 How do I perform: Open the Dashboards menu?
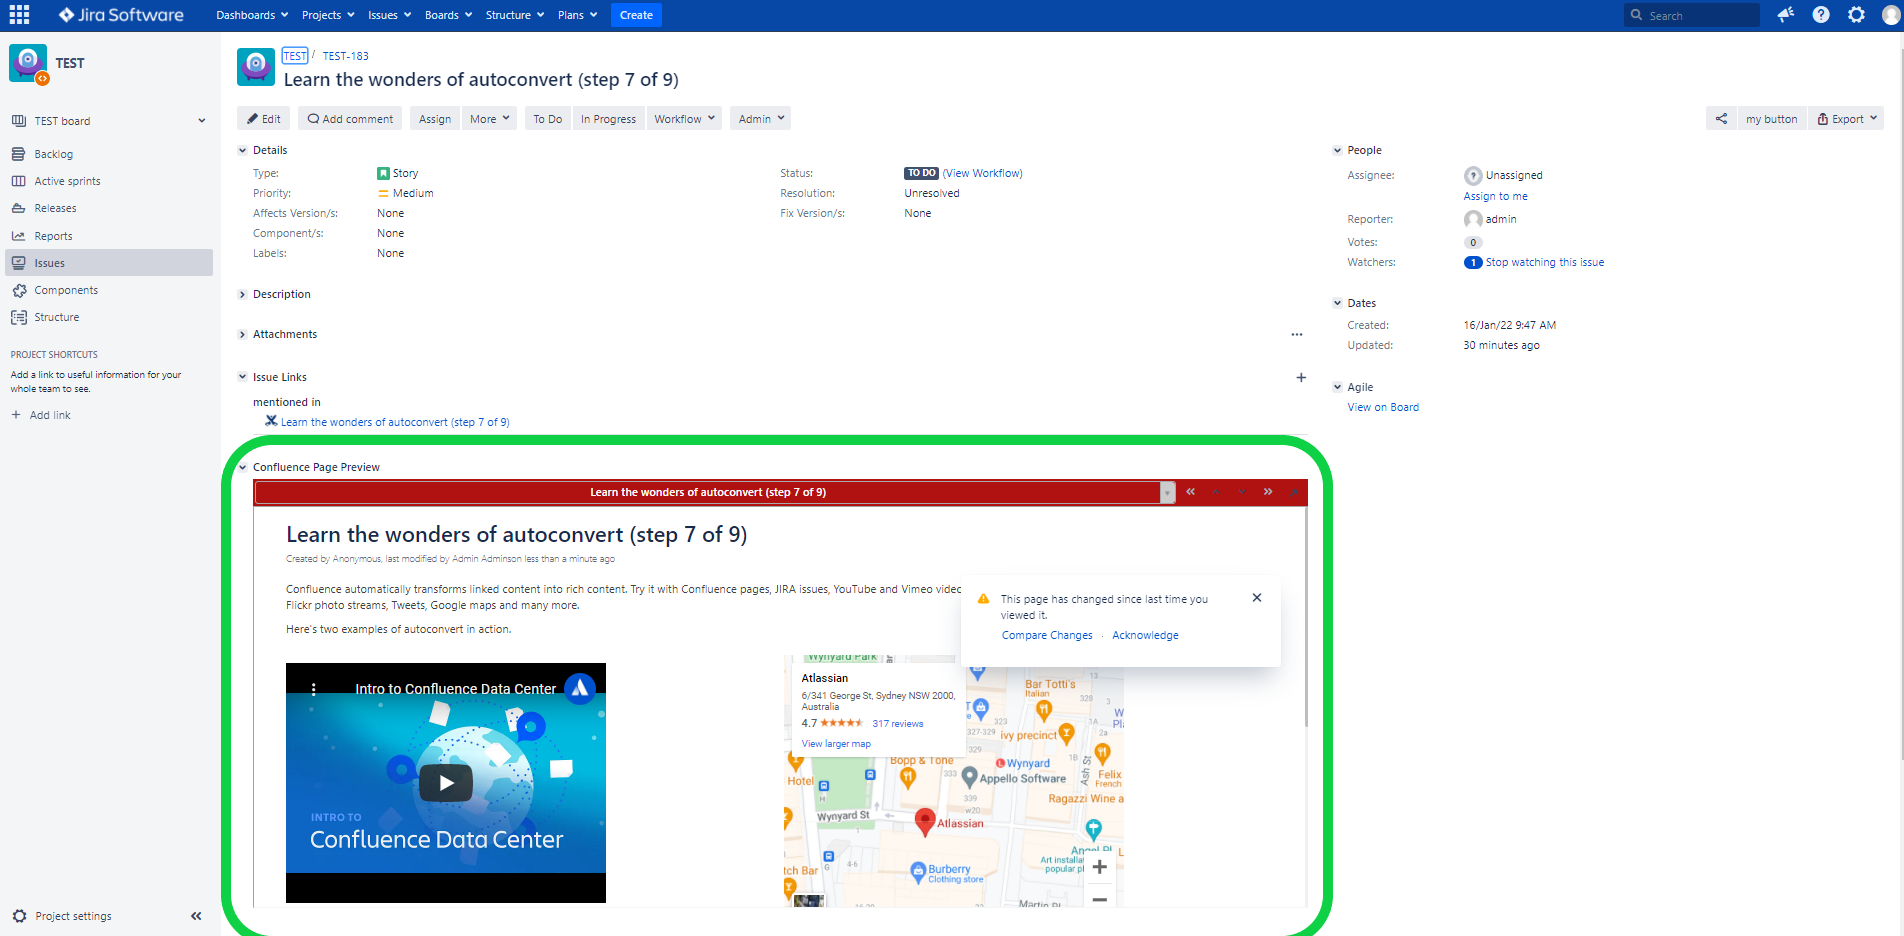[252, 15]
